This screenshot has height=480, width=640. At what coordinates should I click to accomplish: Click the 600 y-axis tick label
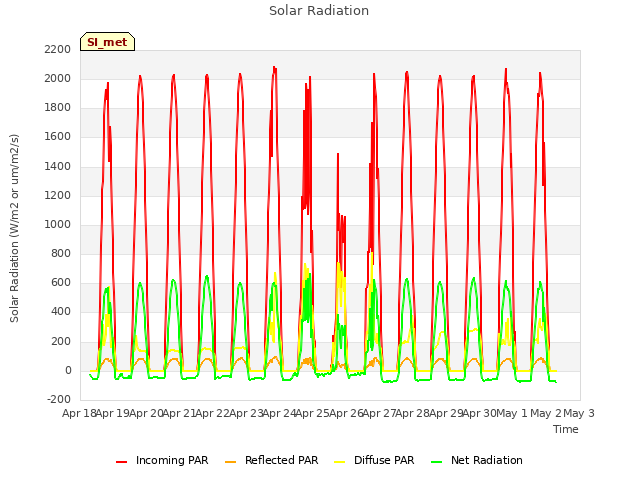[61, 282]
